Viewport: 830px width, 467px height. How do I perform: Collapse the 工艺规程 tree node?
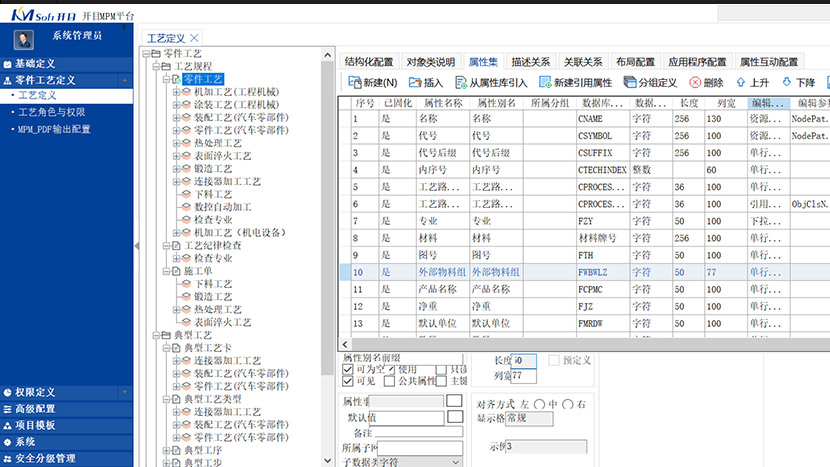(x=155, y=66)
